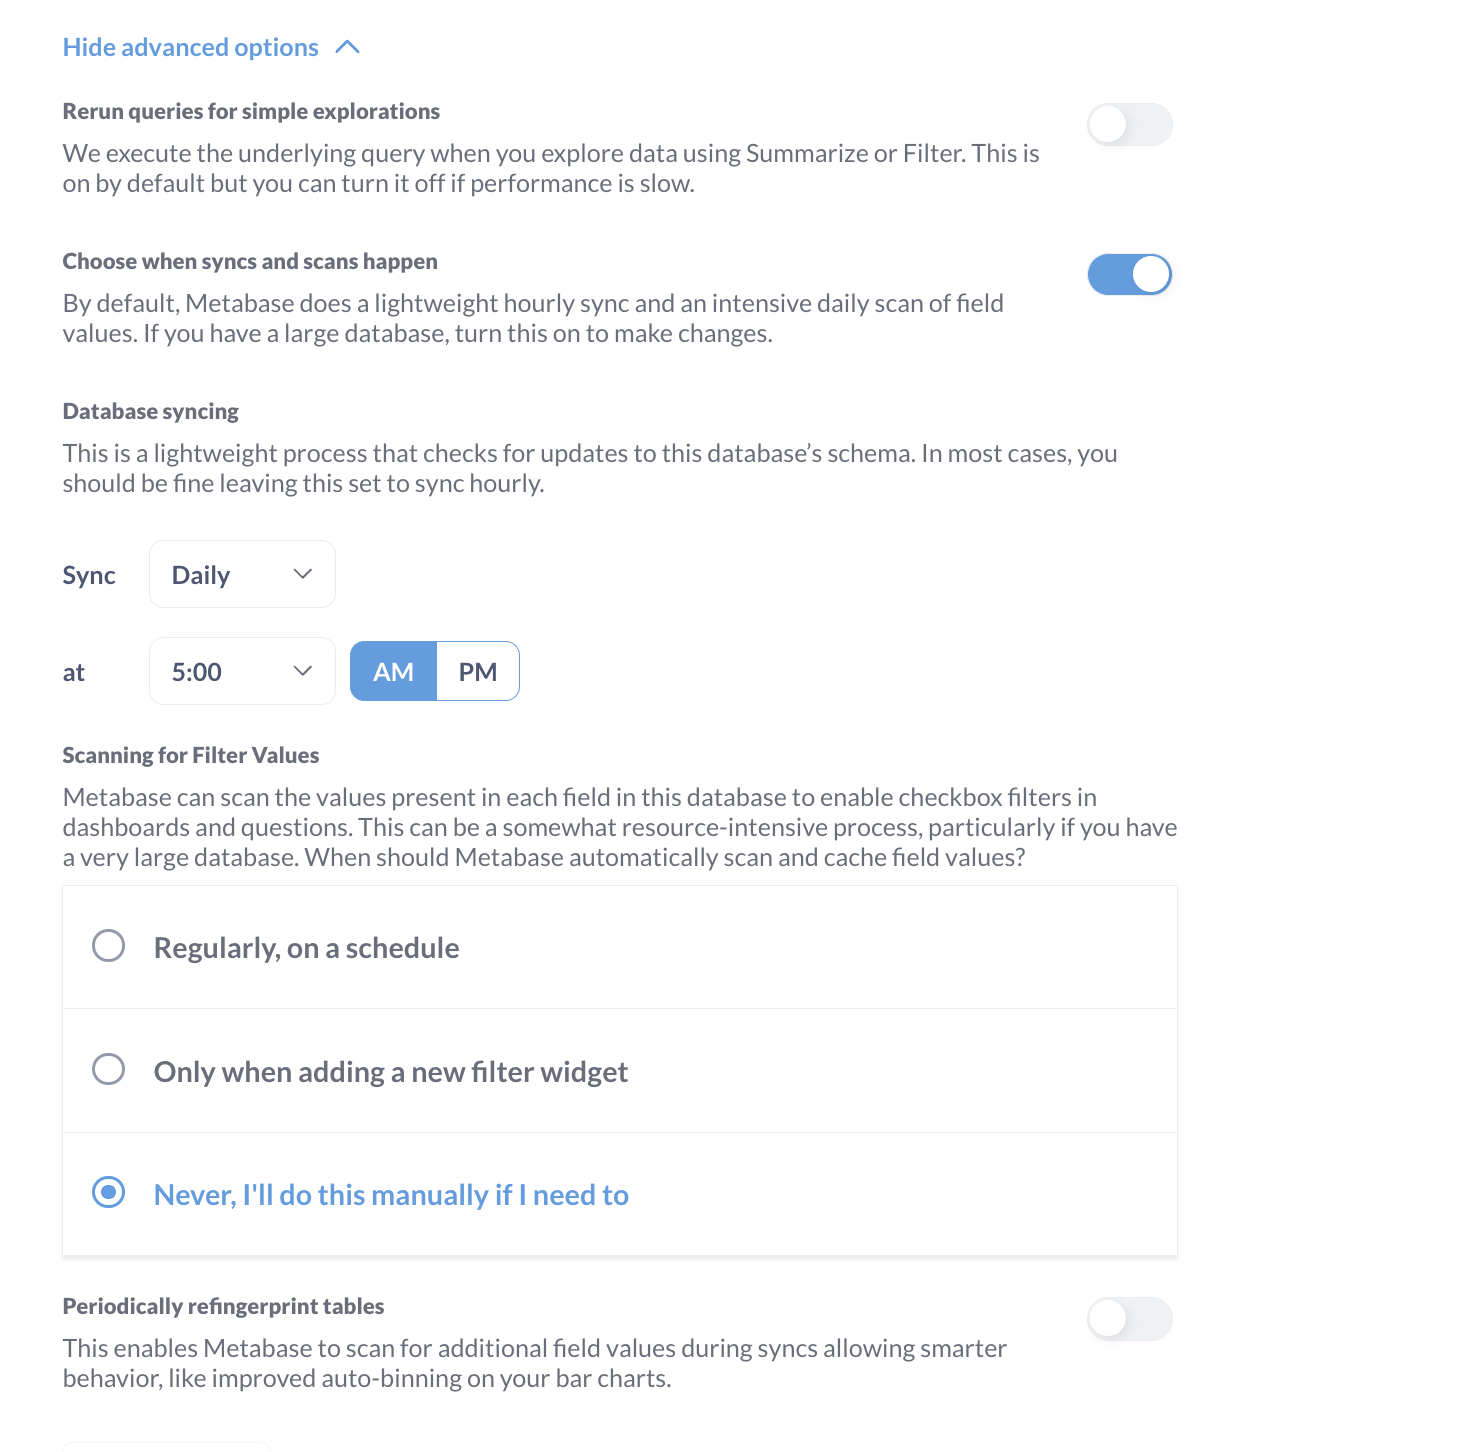Open the Sync frequency Daily dropdown

coord(242,574)
